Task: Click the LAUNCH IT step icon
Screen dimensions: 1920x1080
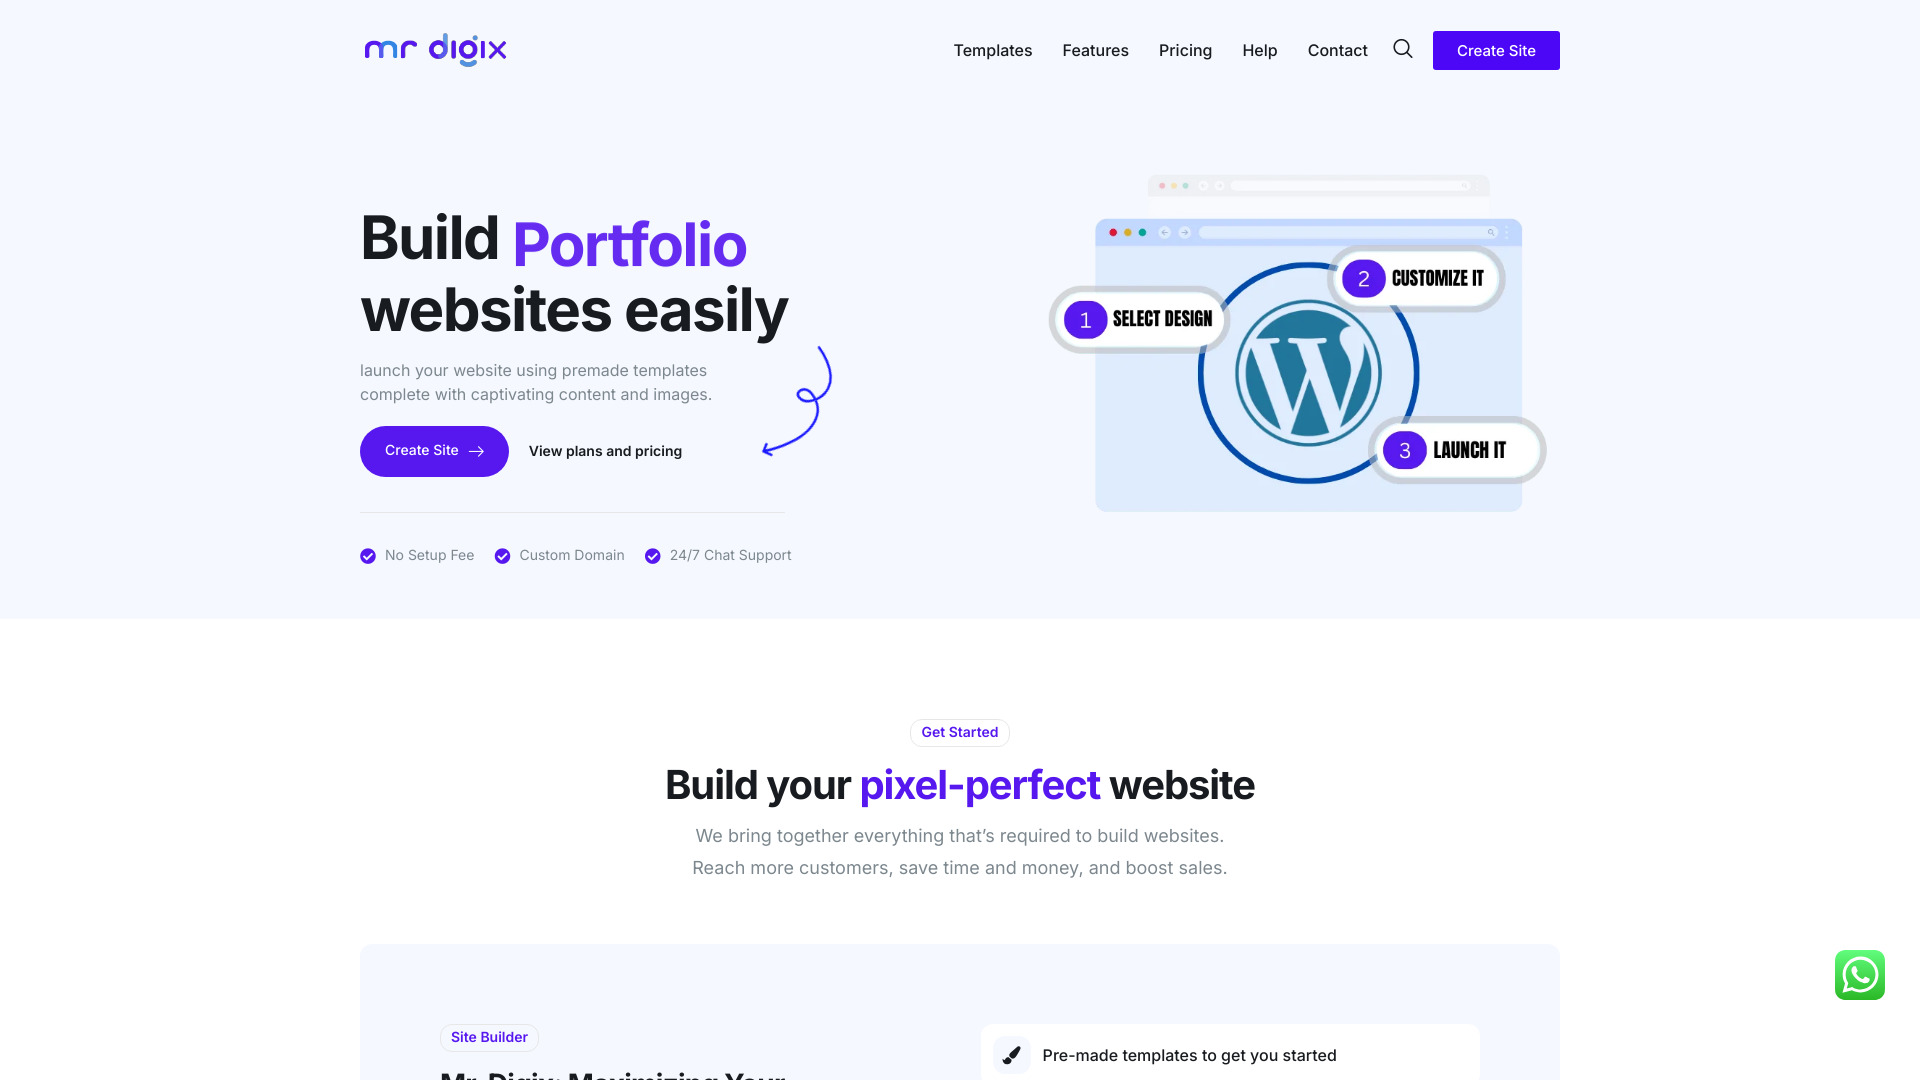Action: (1406, 450)
